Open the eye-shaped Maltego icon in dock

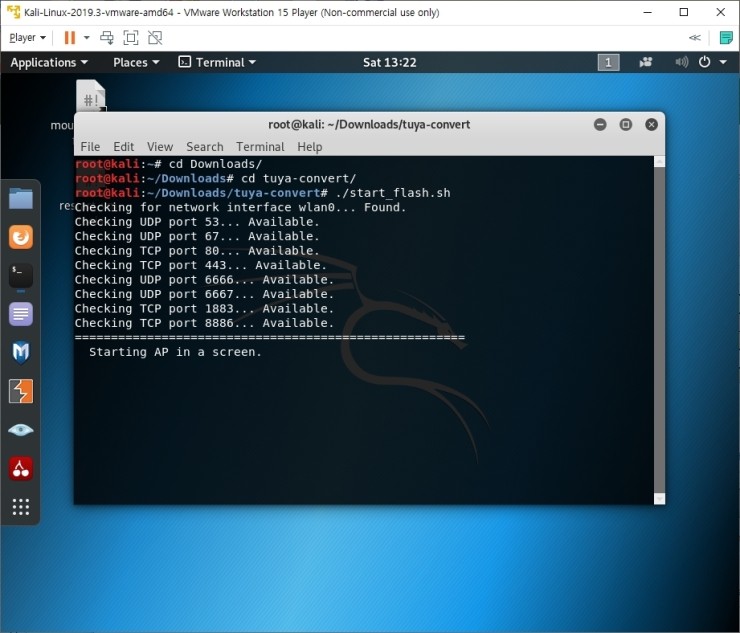pos(21,430)
